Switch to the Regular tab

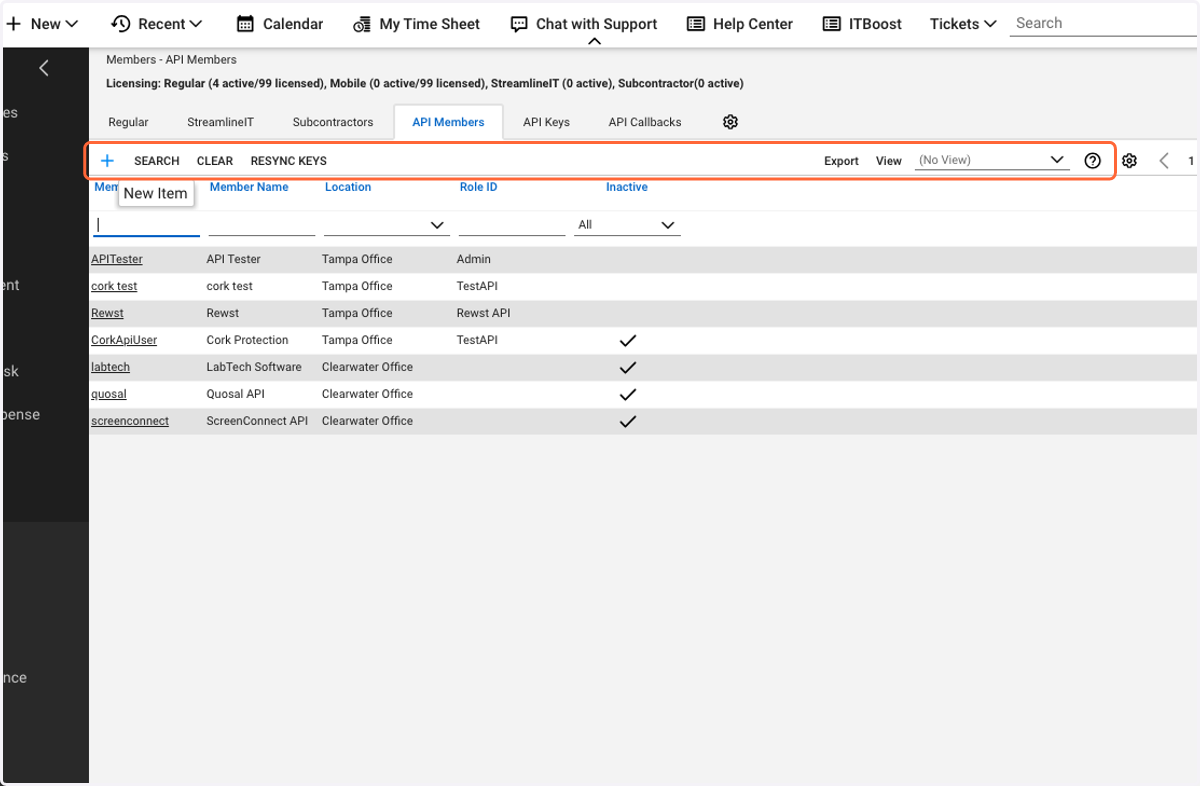coord(128,122)
